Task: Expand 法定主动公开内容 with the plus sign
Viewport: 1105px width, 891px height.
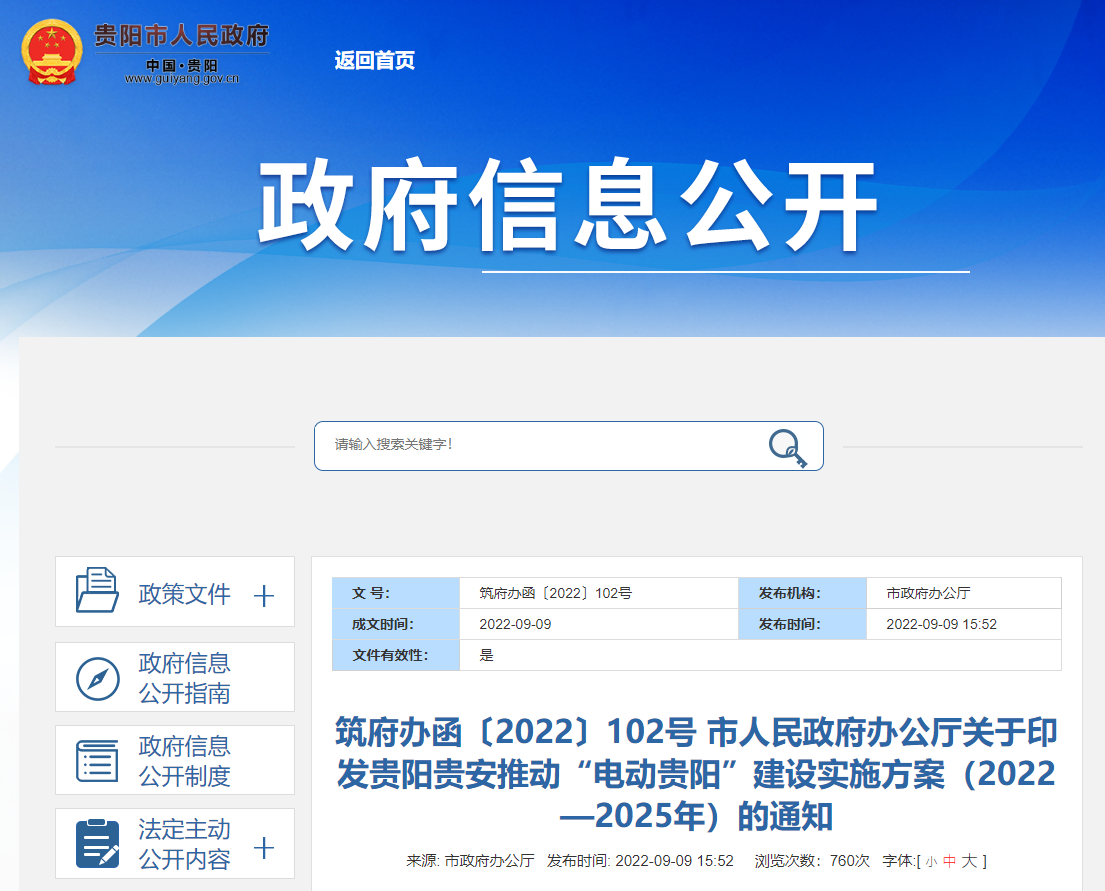Action: (264, 847)
